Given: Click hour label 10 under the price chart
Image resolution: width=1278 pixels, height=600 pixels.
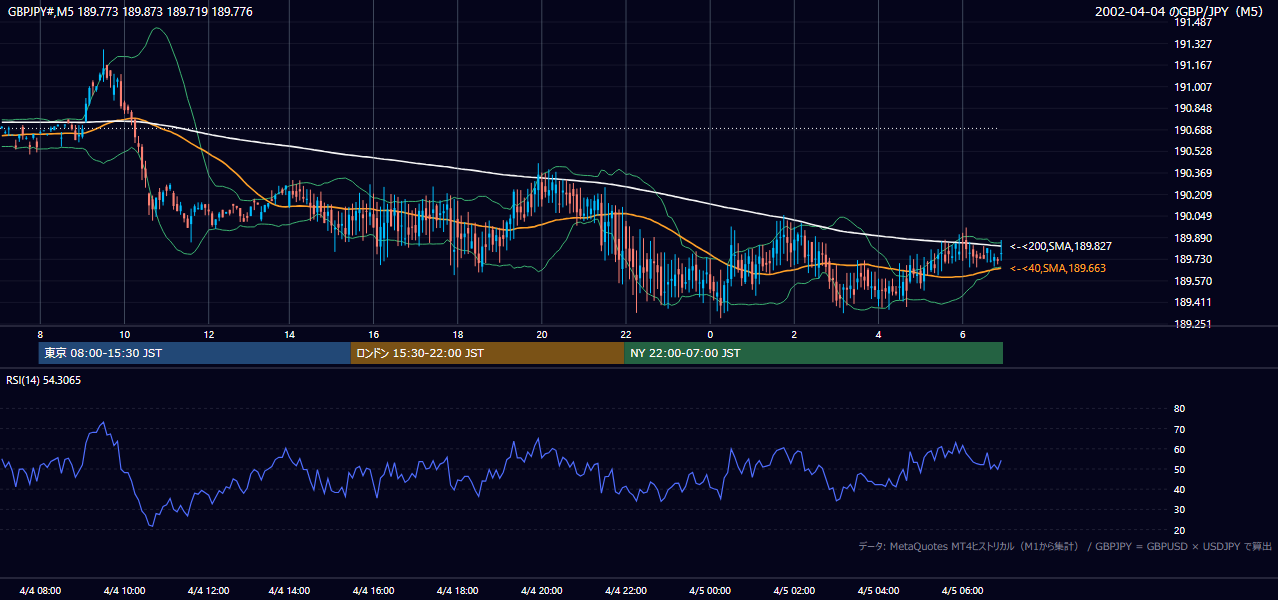Looking at the screenshot, I should (124, 334).
